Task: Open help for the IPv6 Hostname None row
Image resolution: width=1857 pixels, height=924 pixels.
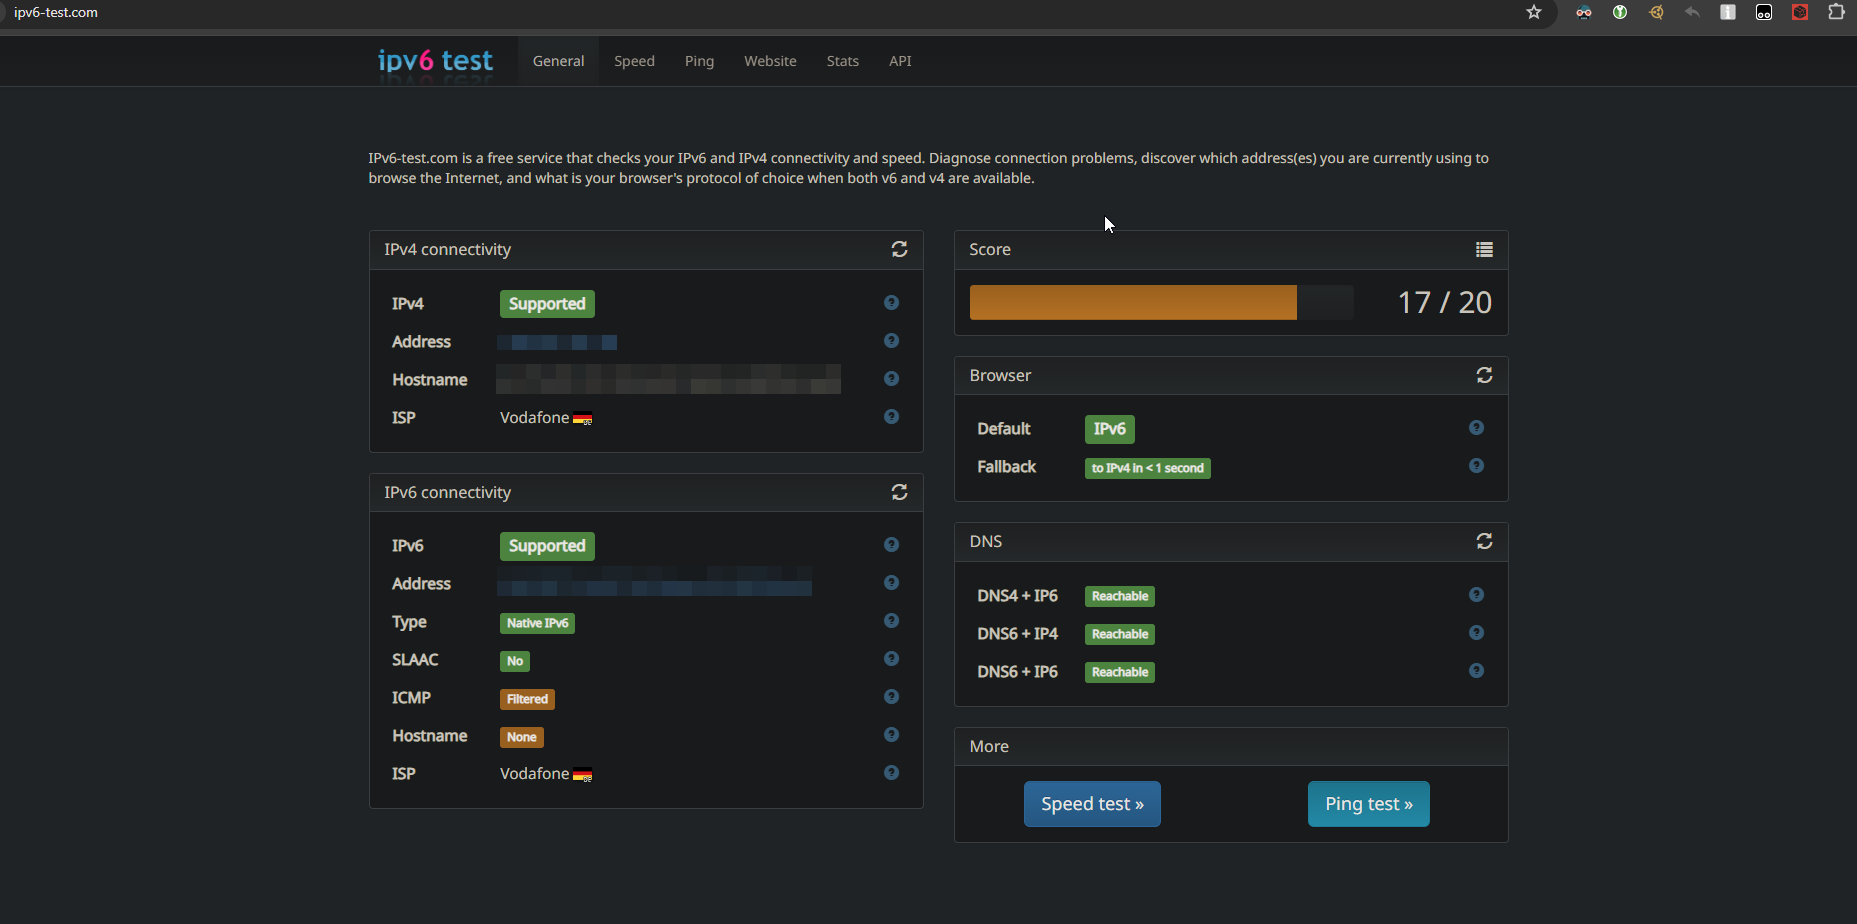Action: pyautogui.click(x=891, y=735)
